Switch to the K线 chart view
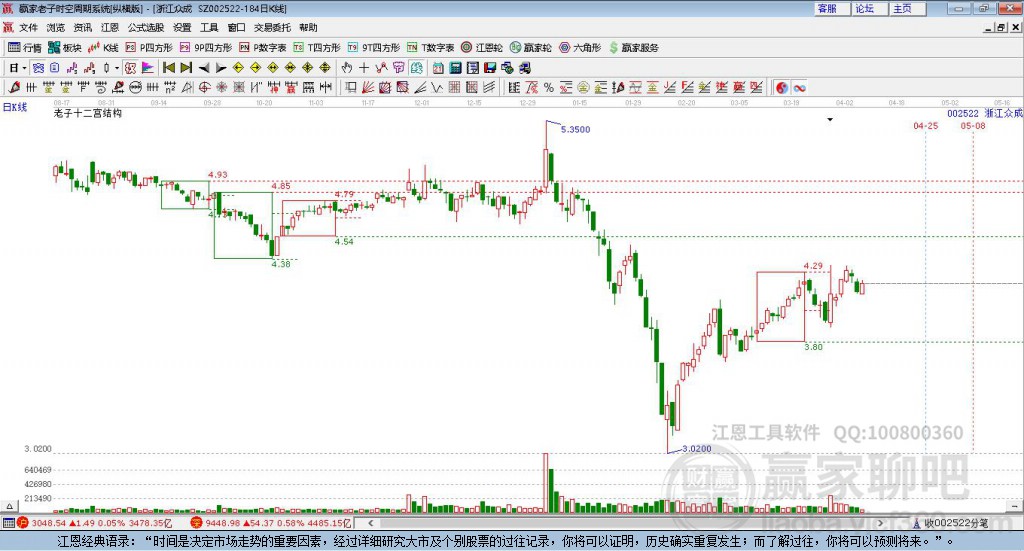Screen dimensions: 1024x551 point(104,47)
